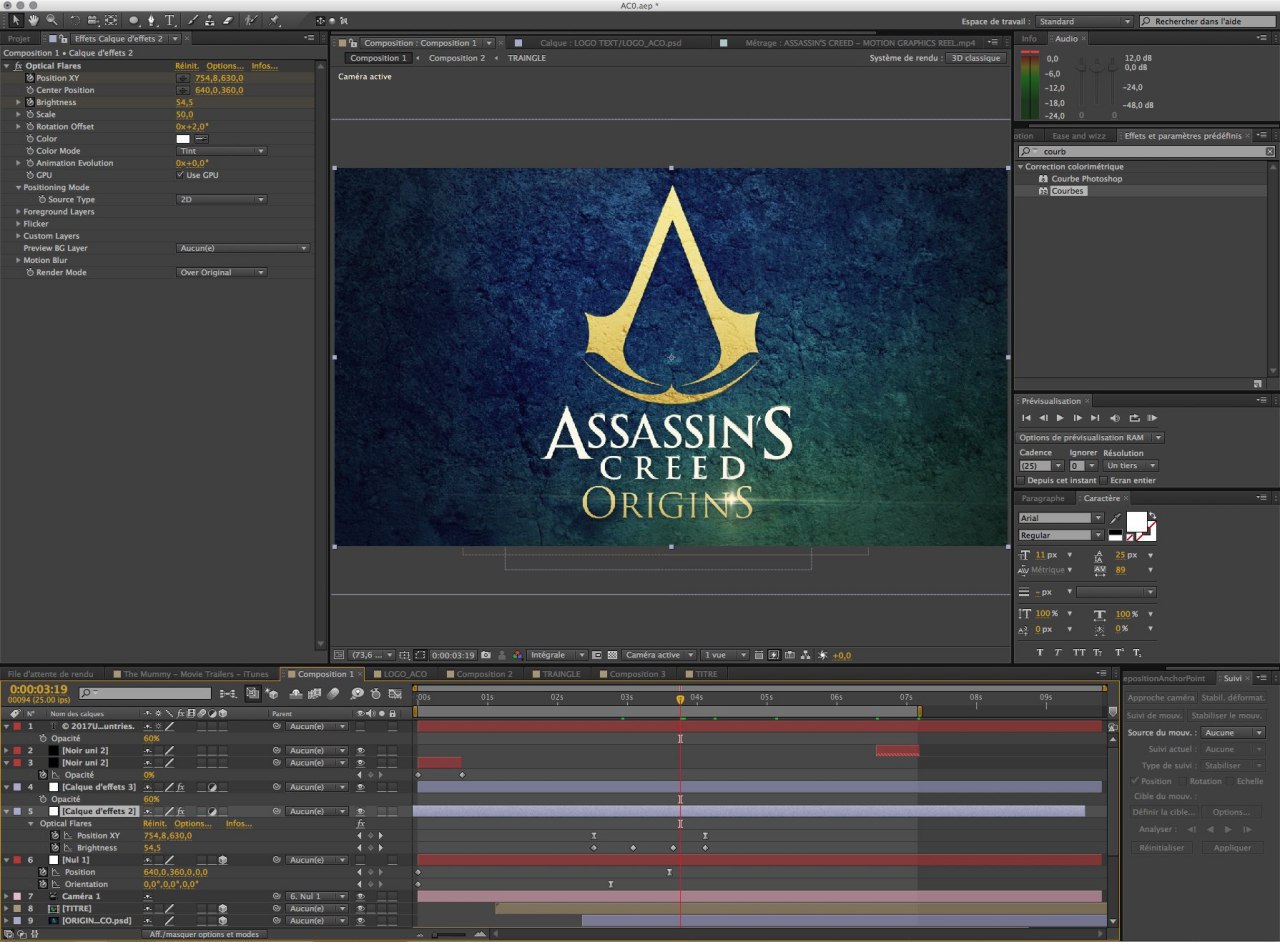Select the Zoom magnifier tool

[52, 20]
